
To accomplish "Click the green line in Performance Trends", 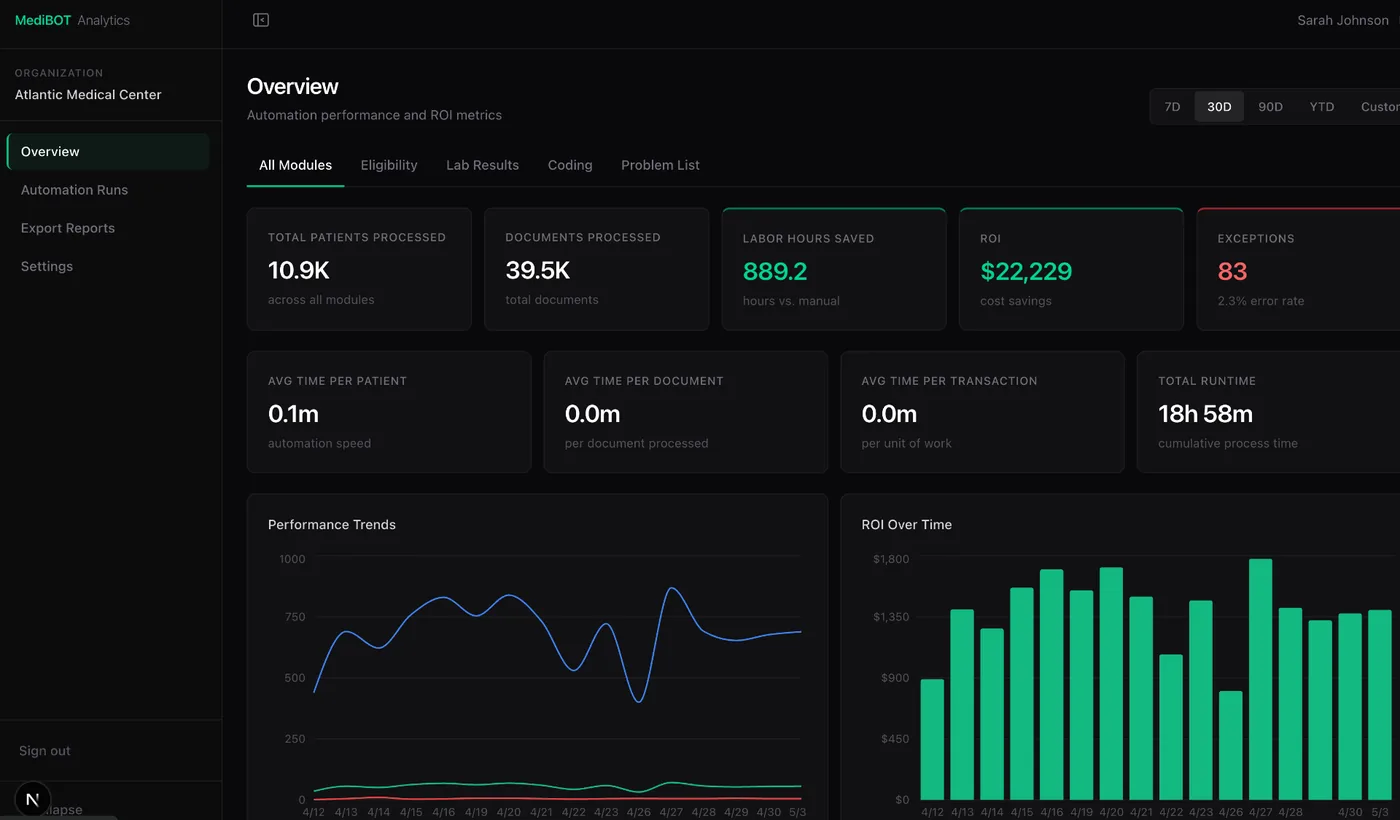I will point(557,786).
